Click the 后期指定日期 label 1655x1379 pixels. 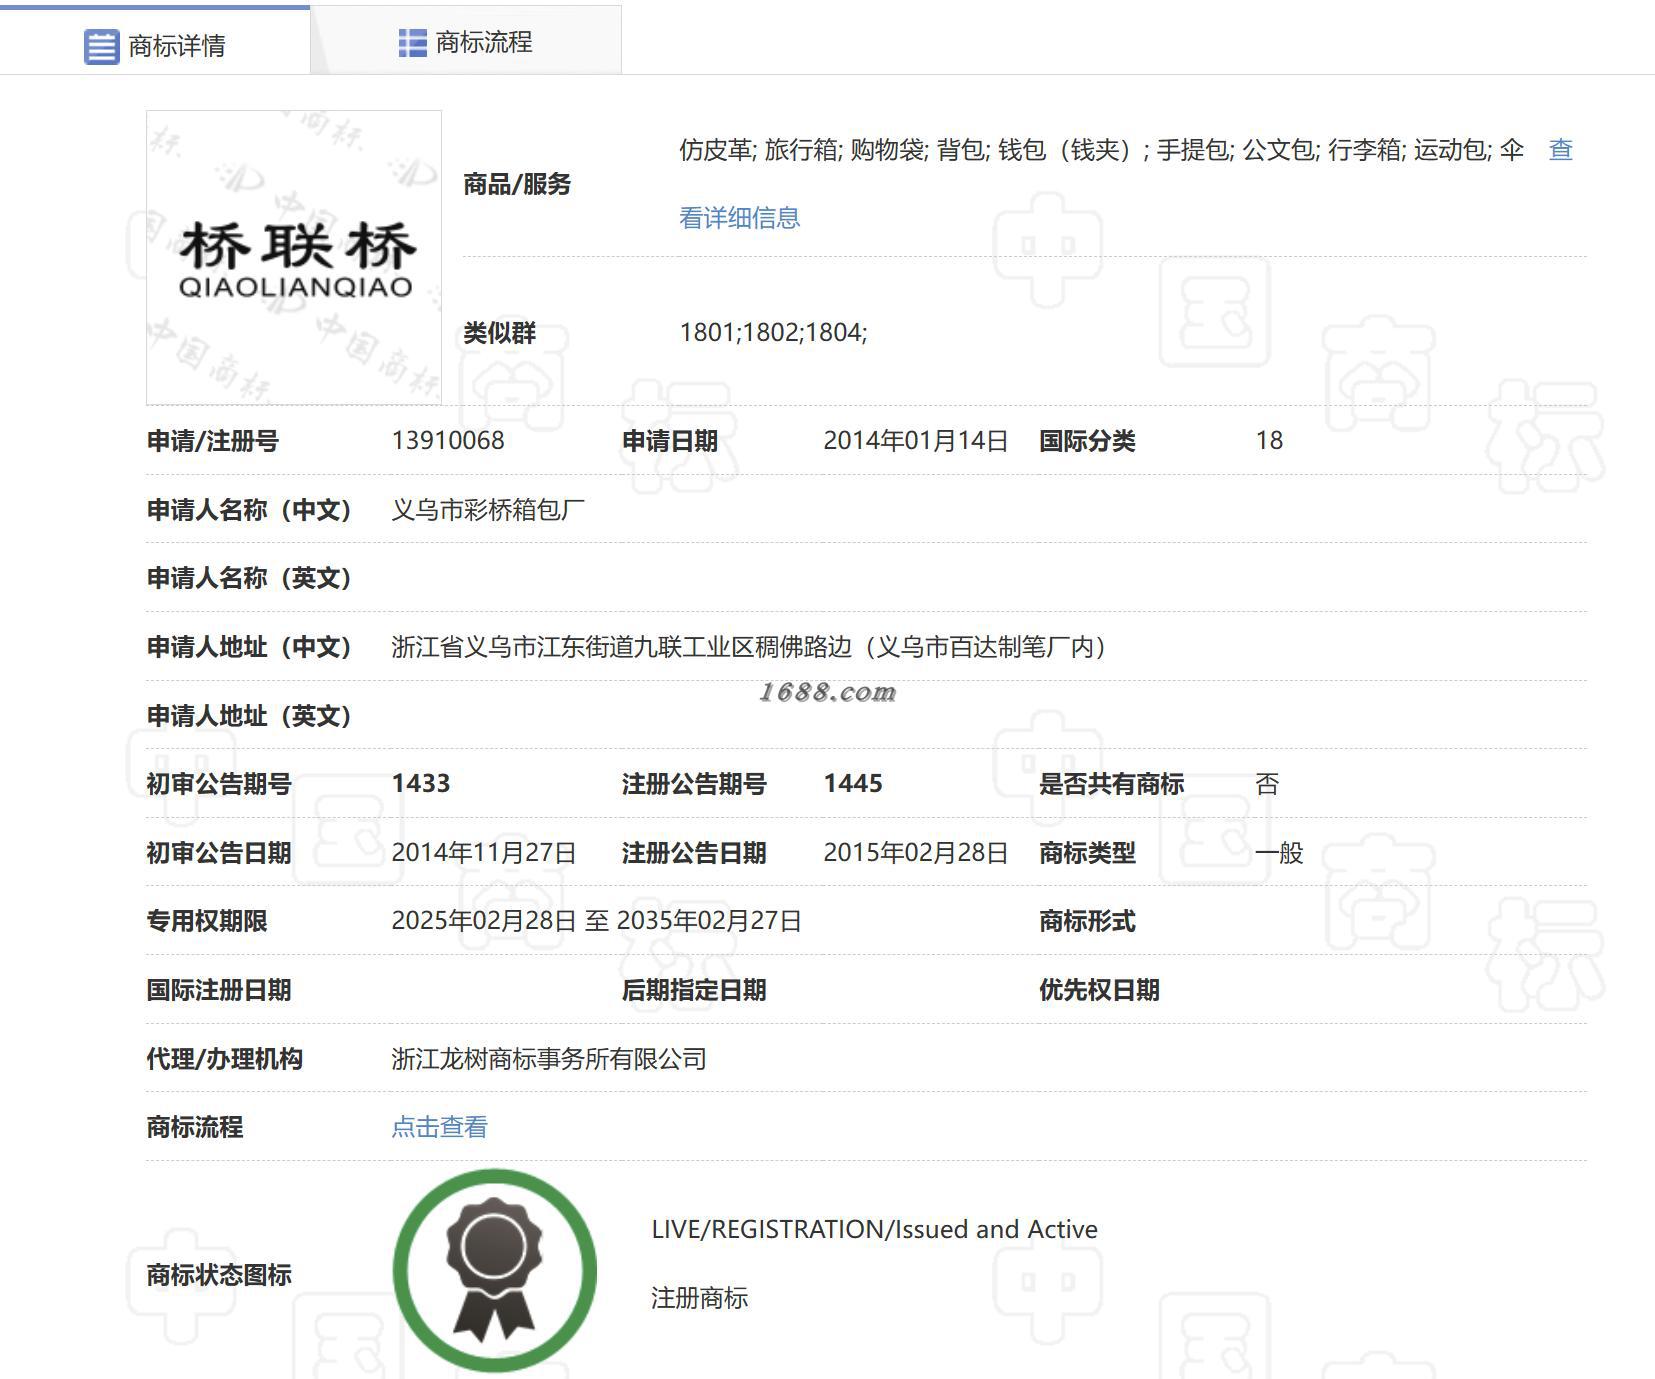[x=694, y=990]
